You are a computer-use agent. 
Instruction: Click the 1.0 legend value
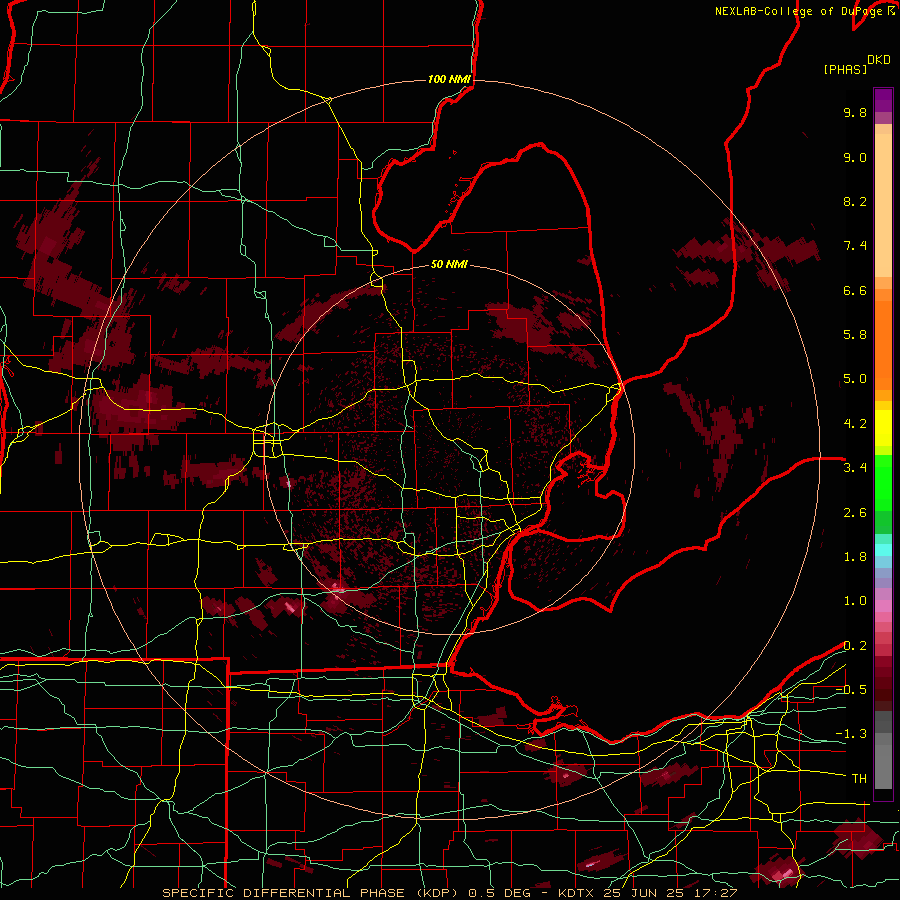855,601
